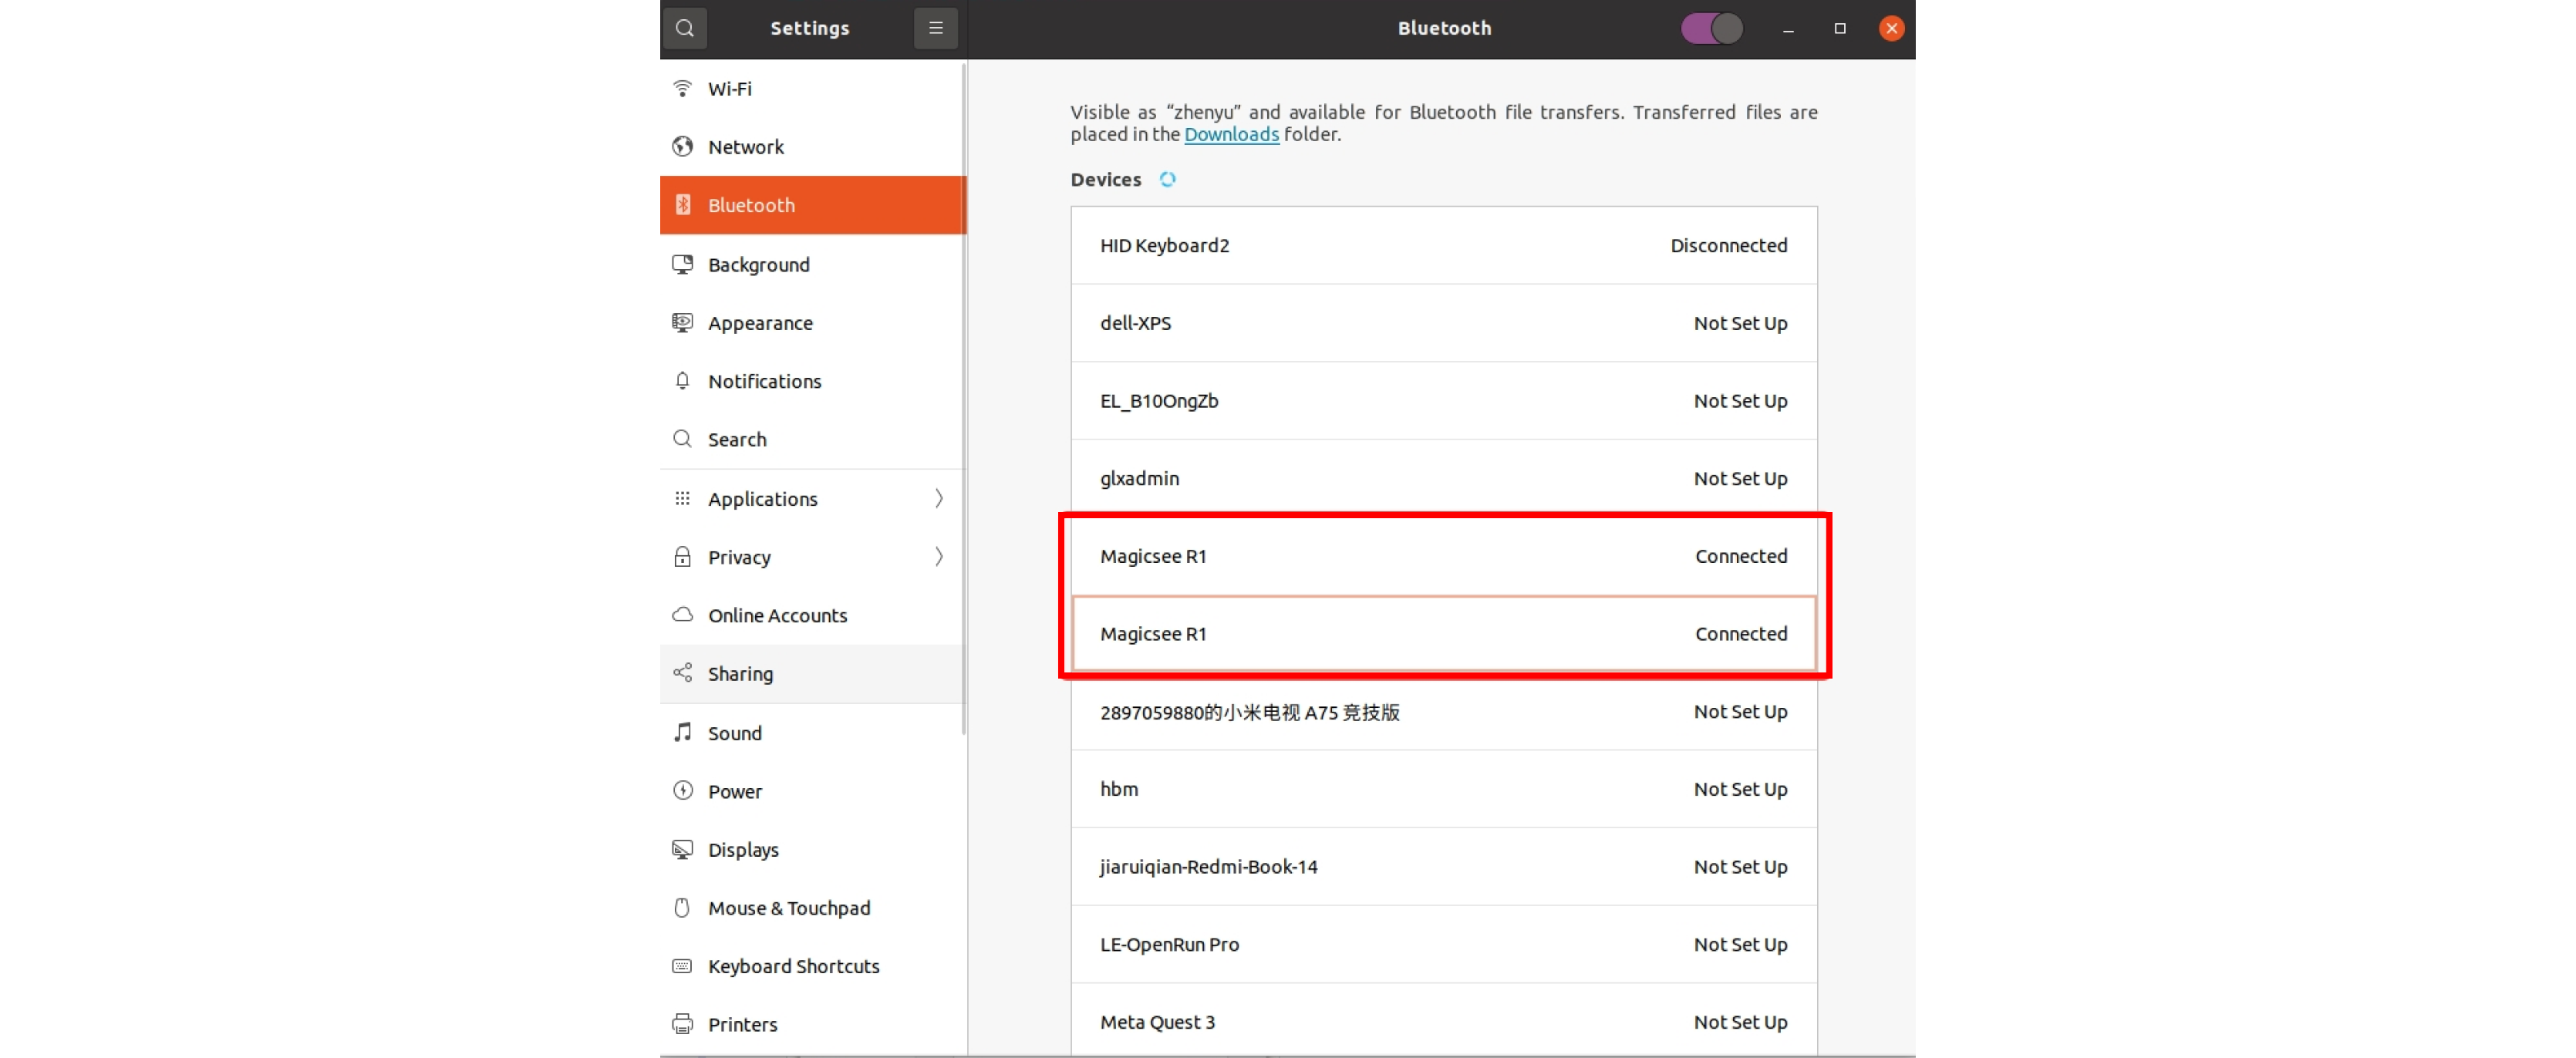Open the Downloads folder link
This screenshot has width=2576, height=1058.
click(1231, 134)
